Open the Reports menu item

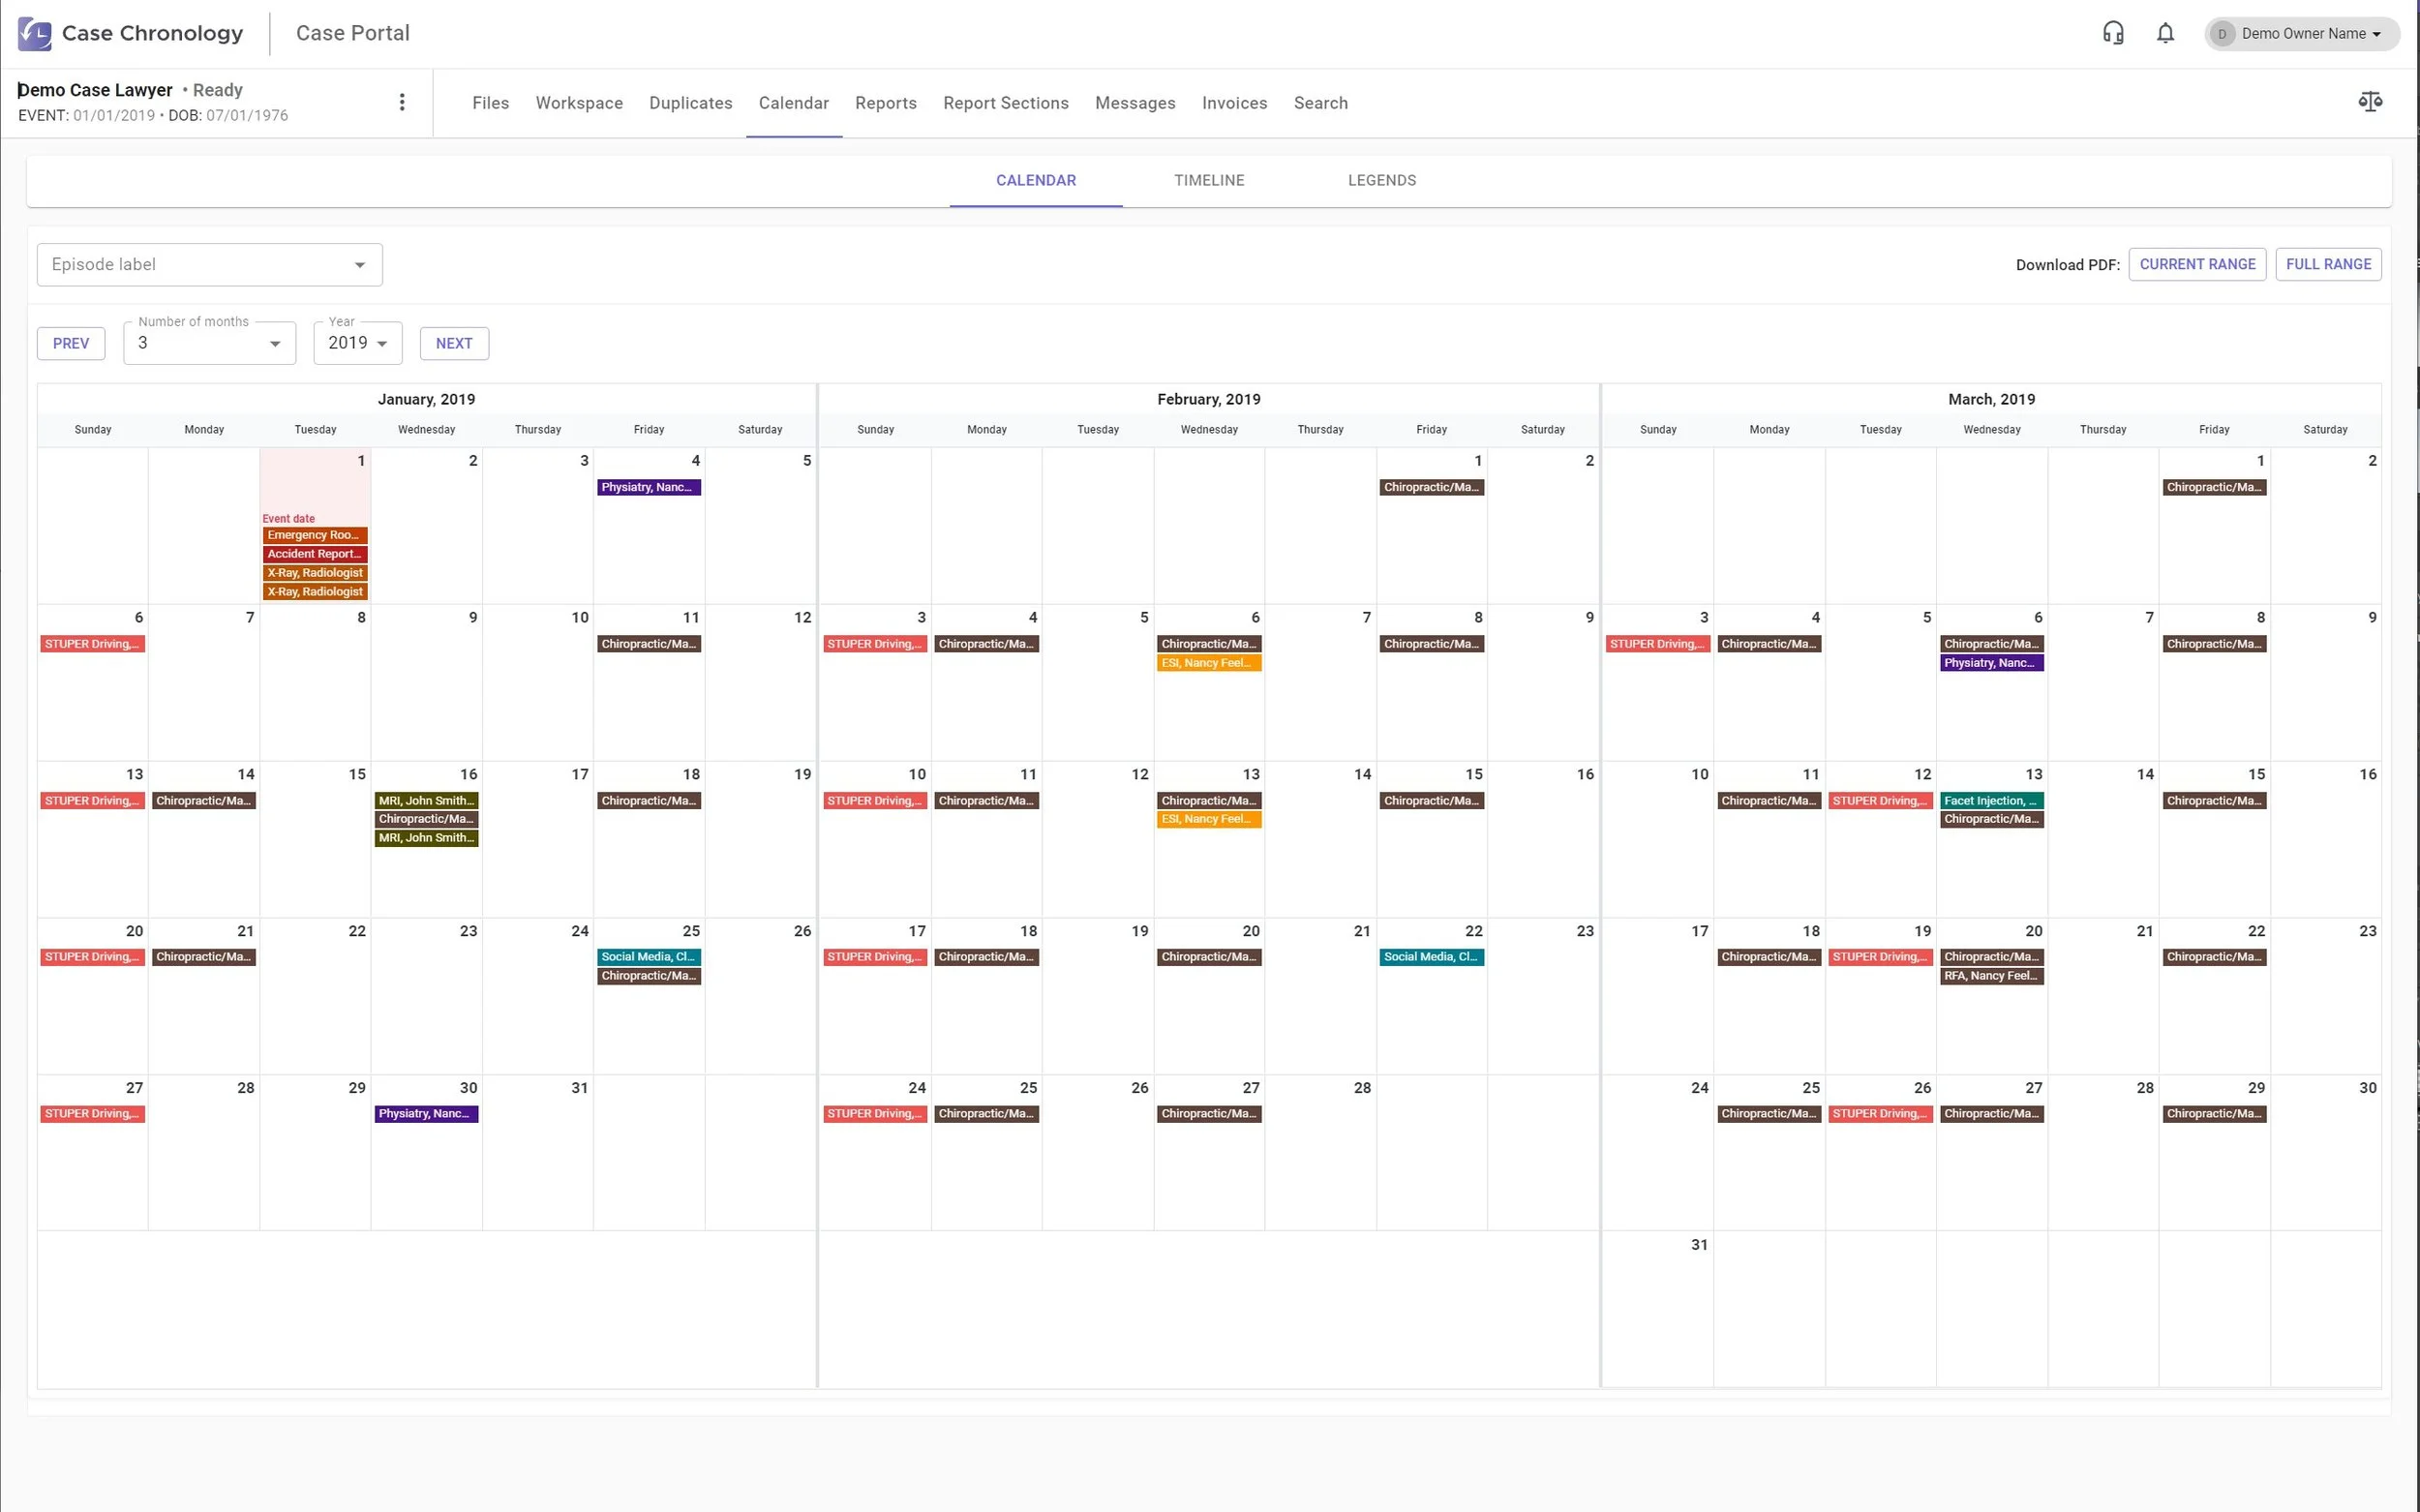885,103
